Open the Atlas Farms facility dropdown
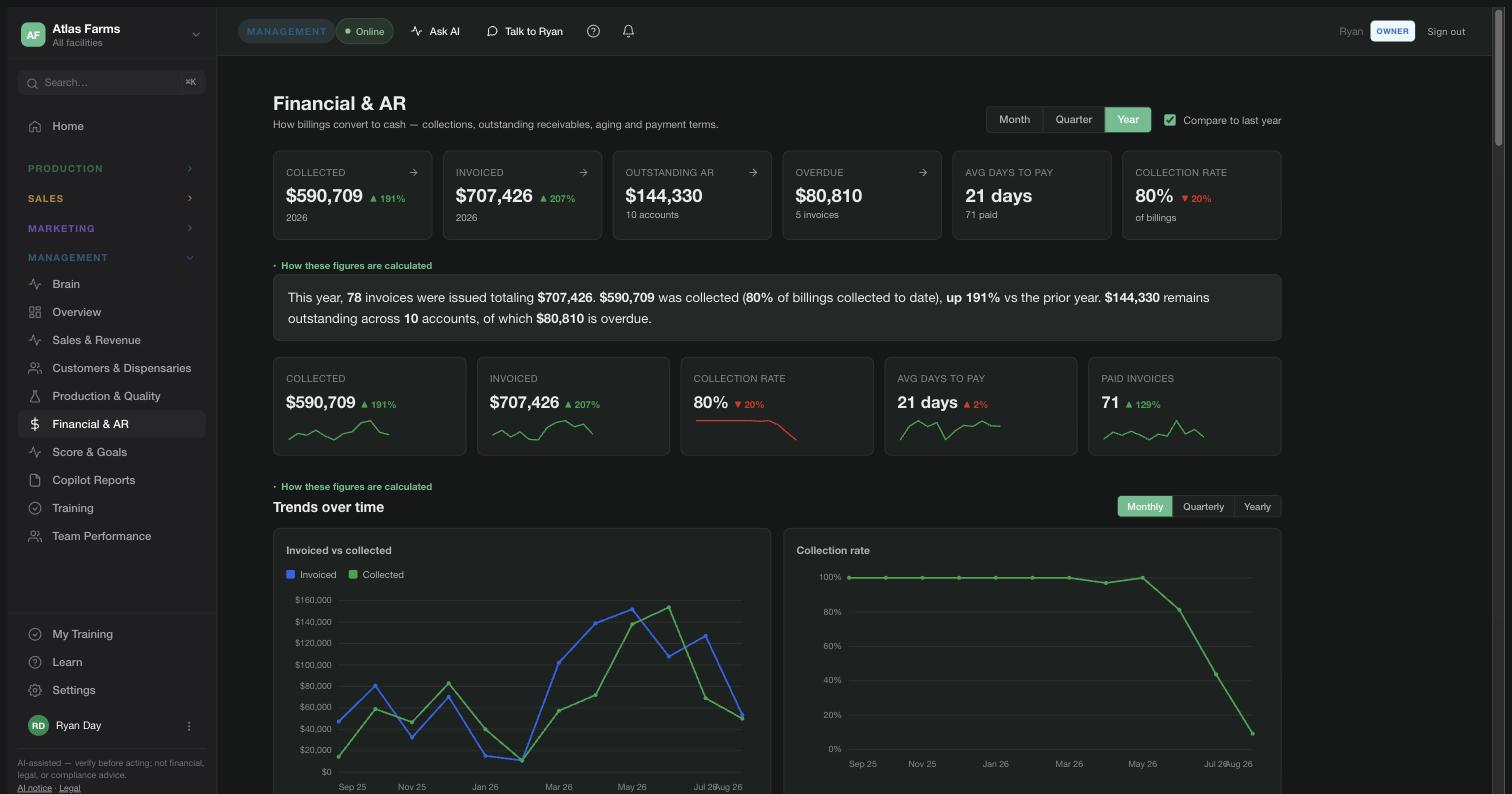This screenshot has width=1512, height=794. (196, 35)
